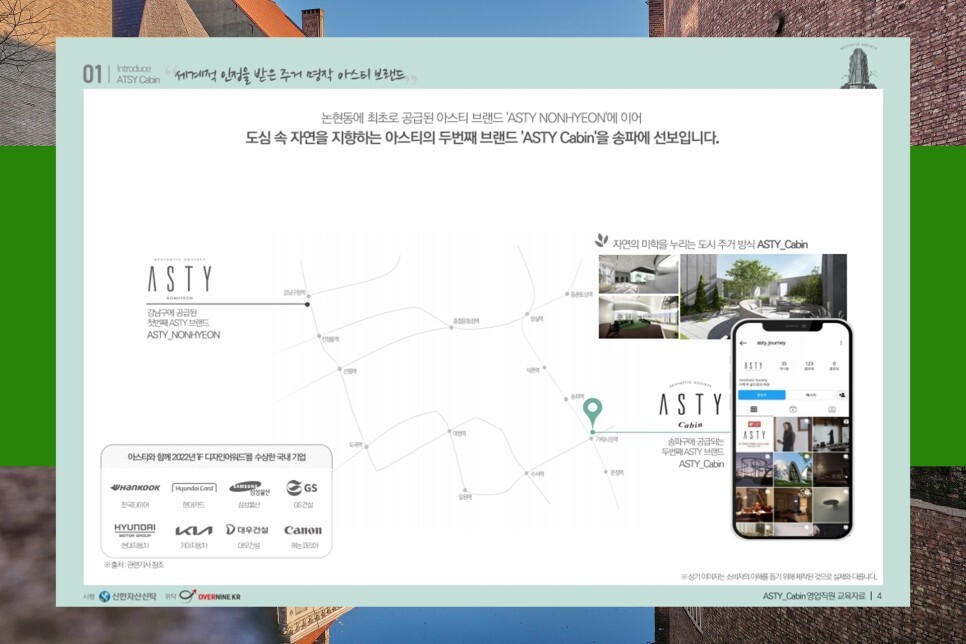Image resolution: width=966 pixels, height=644 pixels.
Task: Click the 35 posts count in the phone
Action: [x=784, y=365]
